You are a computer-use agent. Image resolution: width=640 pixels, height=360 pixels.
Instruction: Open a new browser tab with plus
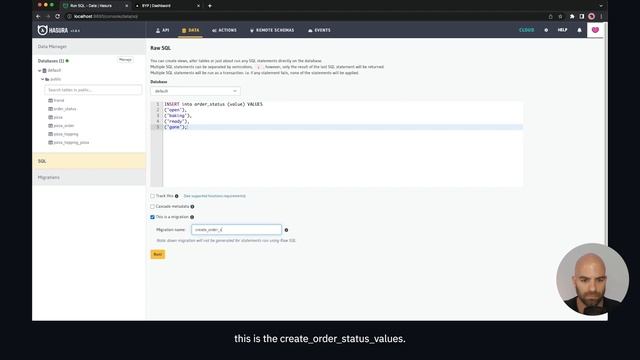[x=210, y=6]
